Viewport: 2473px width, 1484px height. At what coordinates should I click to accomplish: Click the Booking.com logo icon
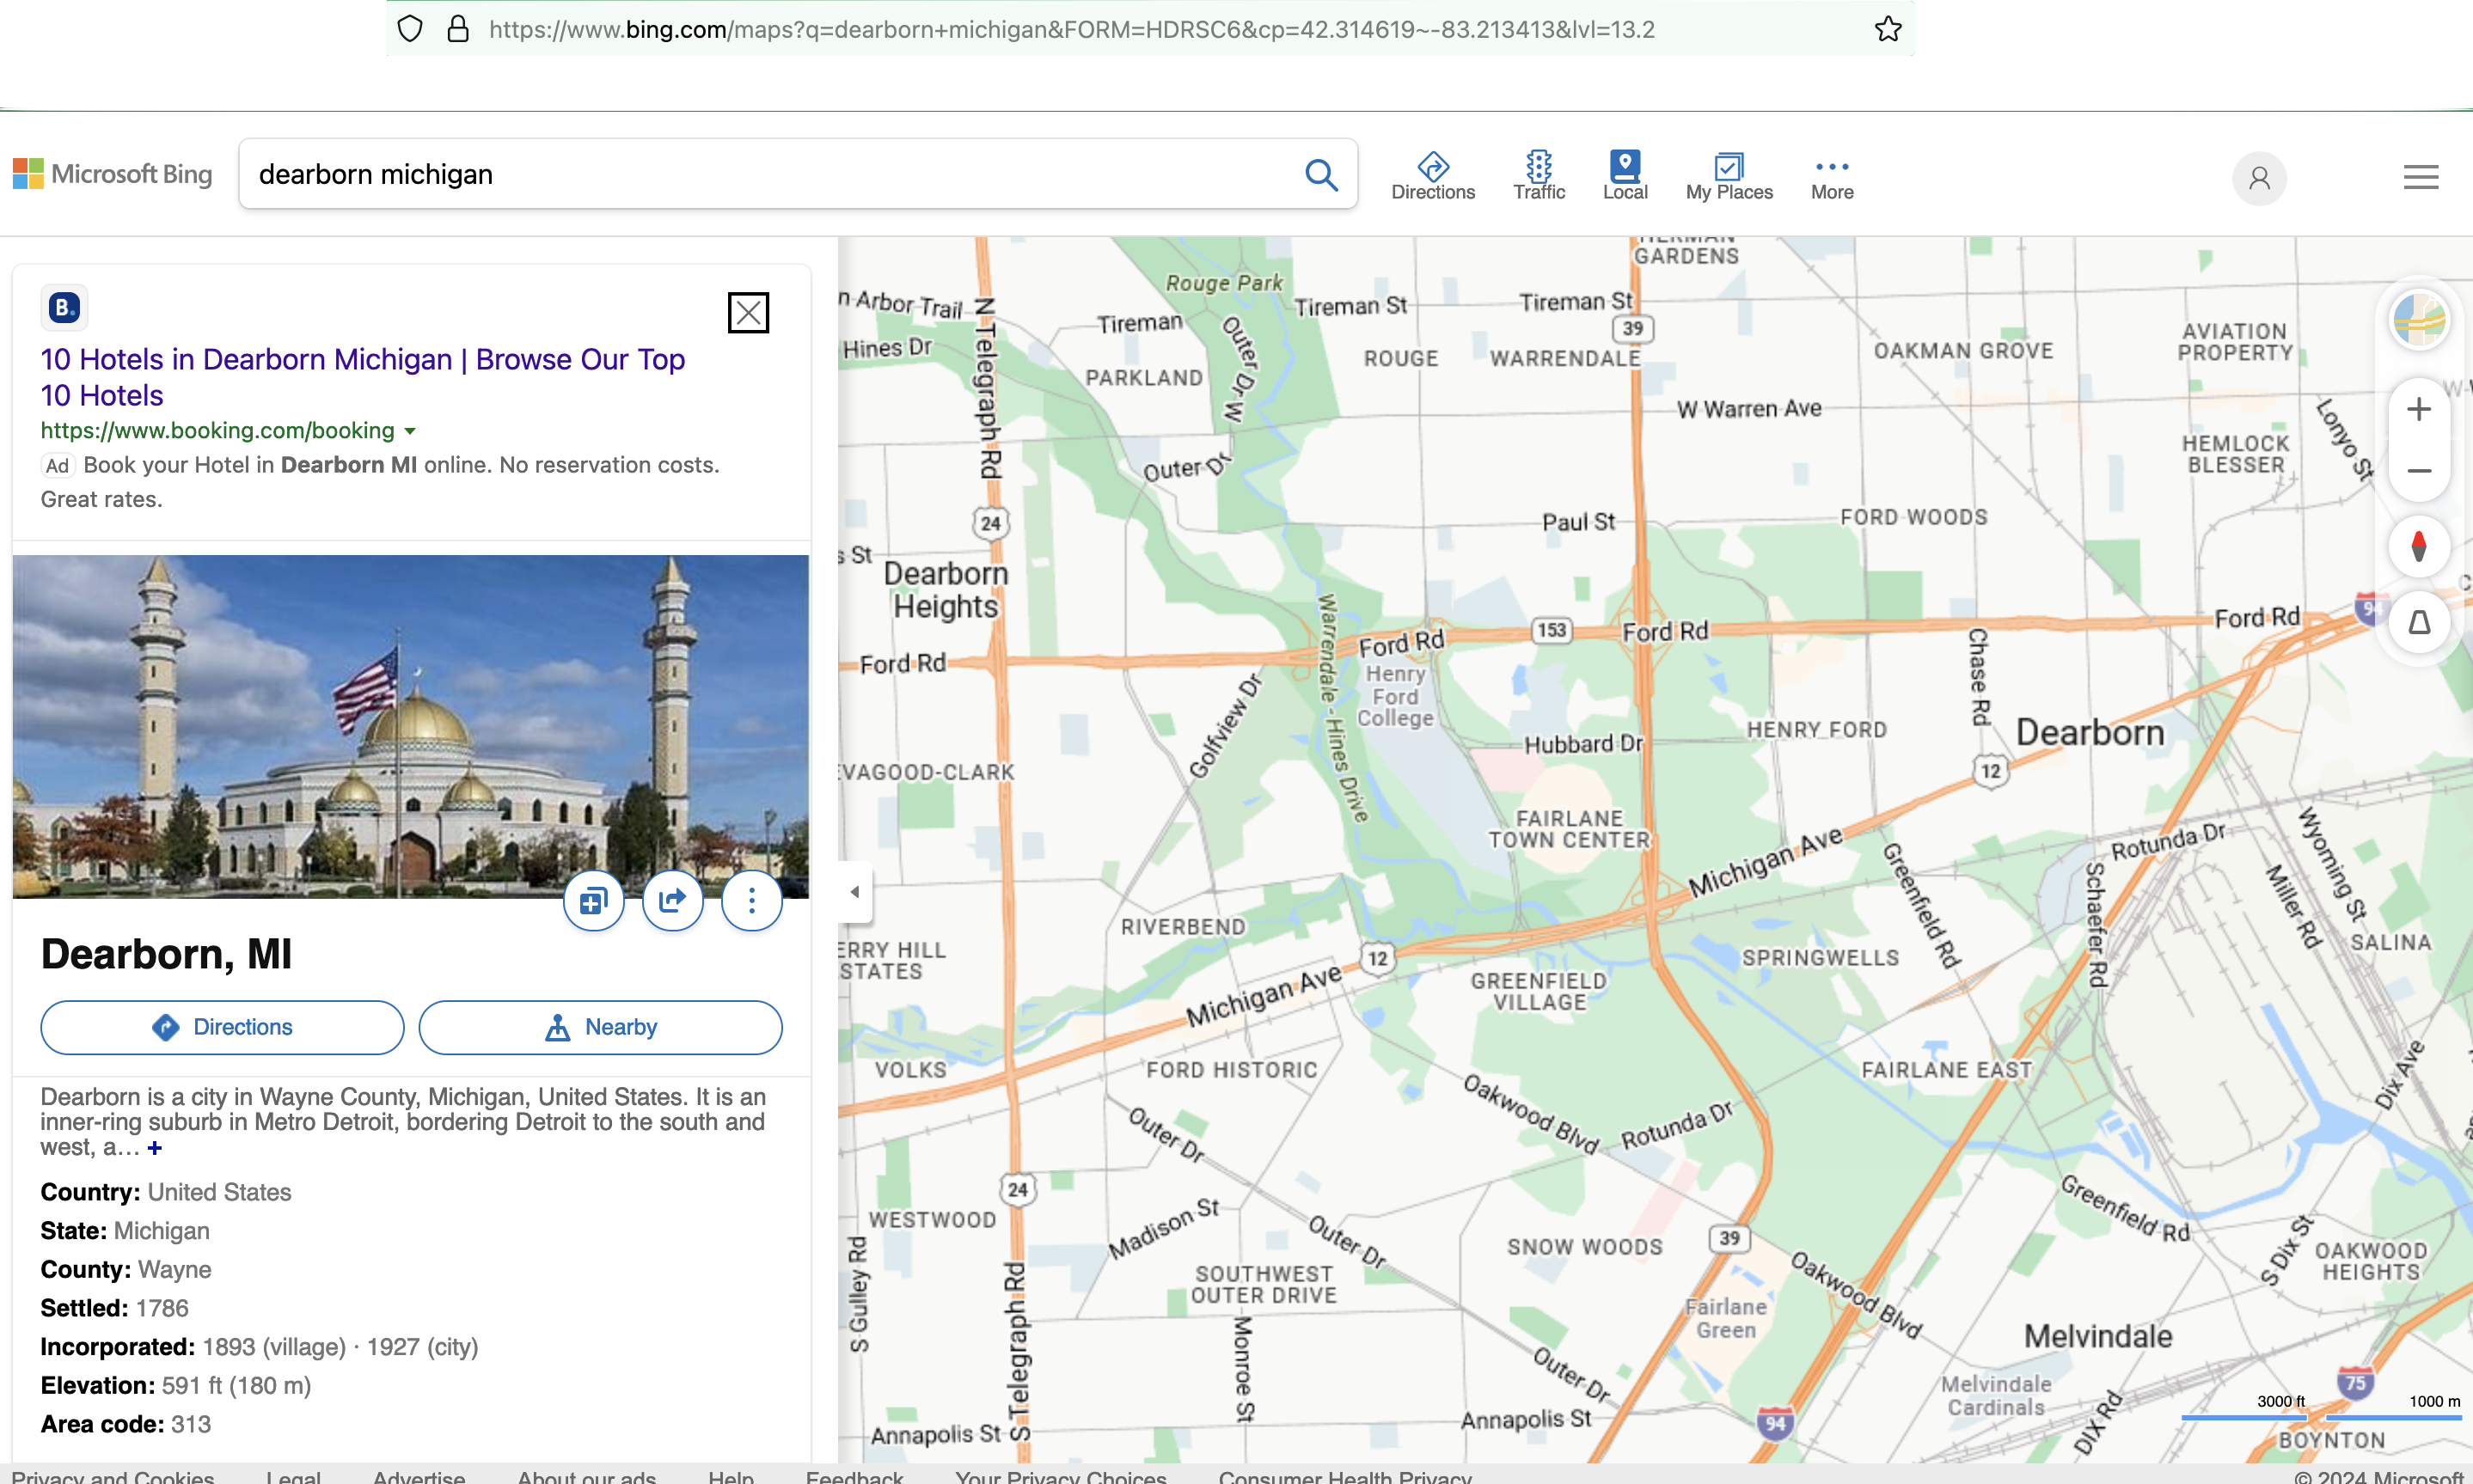click(64, 307)
